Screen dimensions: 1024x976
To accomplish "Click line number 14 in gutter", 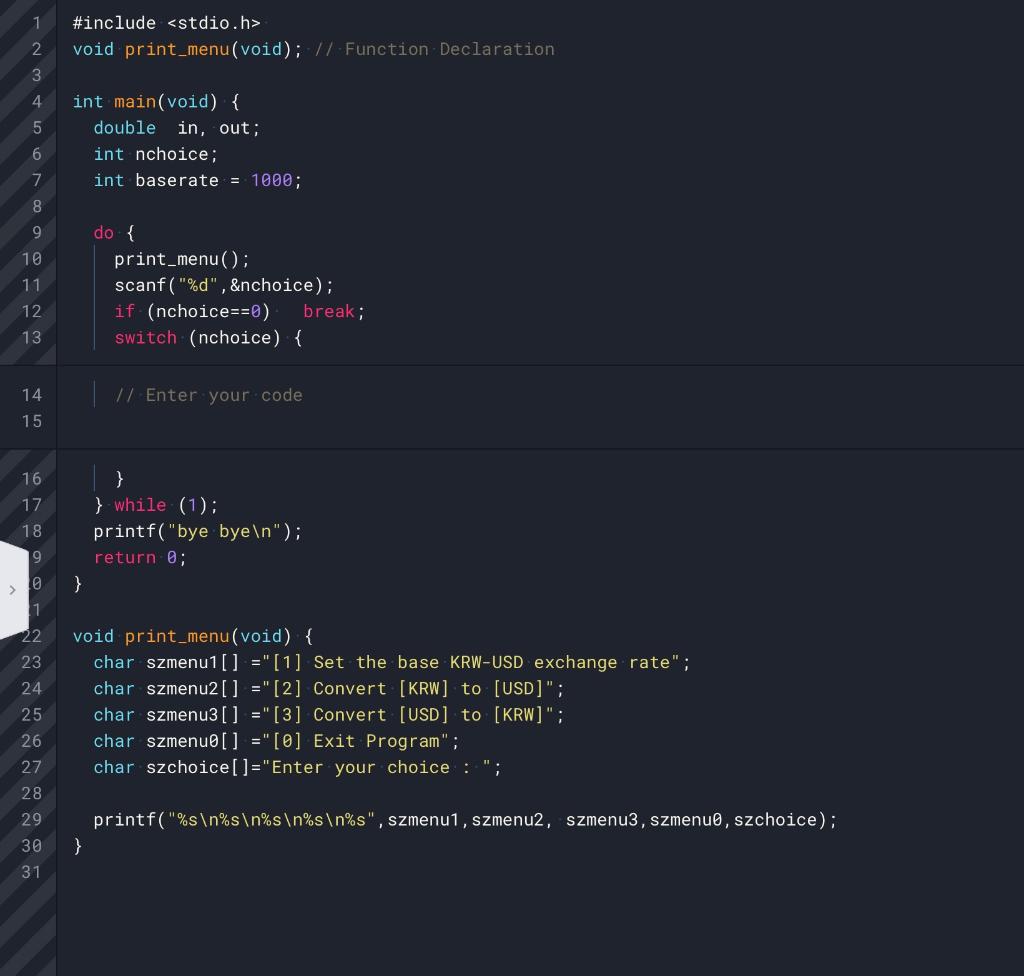I will click(31, 395).
